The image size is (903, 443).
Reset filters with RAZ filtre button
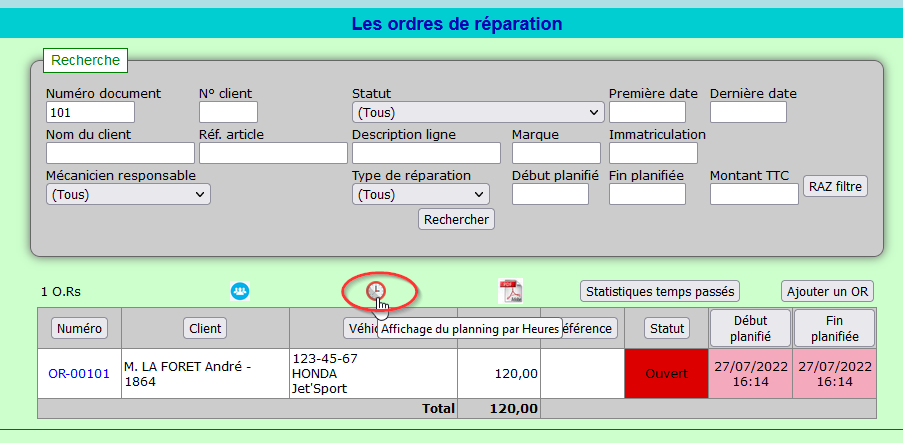click(x=836, y=186)
